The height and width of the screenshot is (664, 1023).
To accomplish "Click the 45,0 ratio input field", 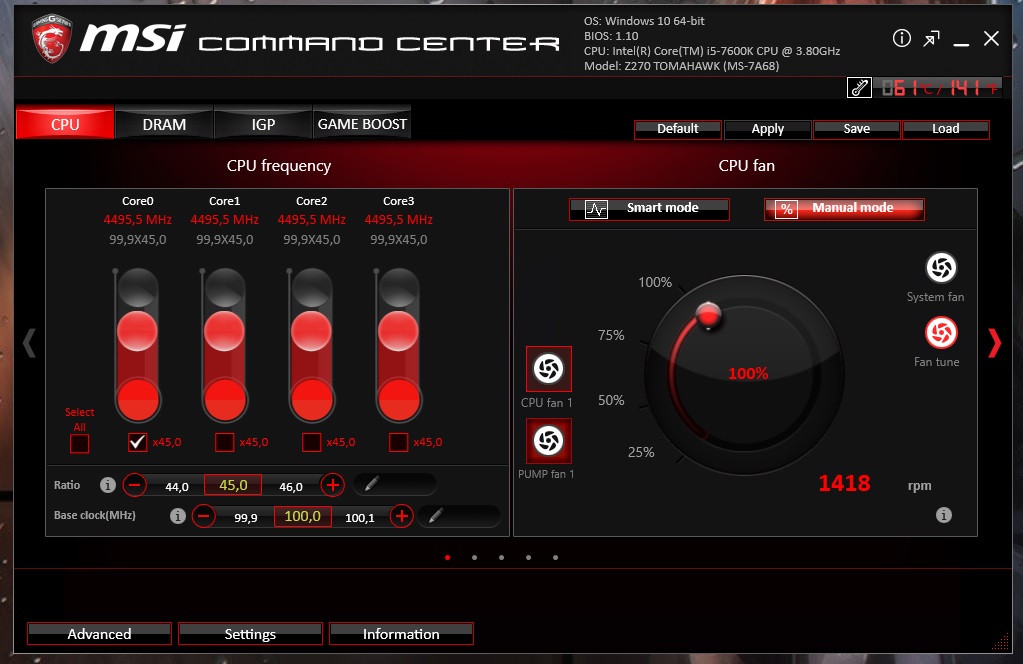I will (x=233, y=485).
